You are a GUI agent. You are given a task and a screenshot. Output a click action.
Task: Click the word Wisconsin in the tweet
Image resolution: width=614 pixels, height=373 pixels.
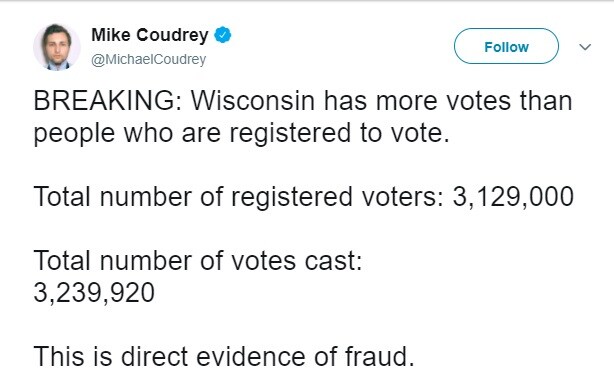pyautogui.click(x=253, y=101)
